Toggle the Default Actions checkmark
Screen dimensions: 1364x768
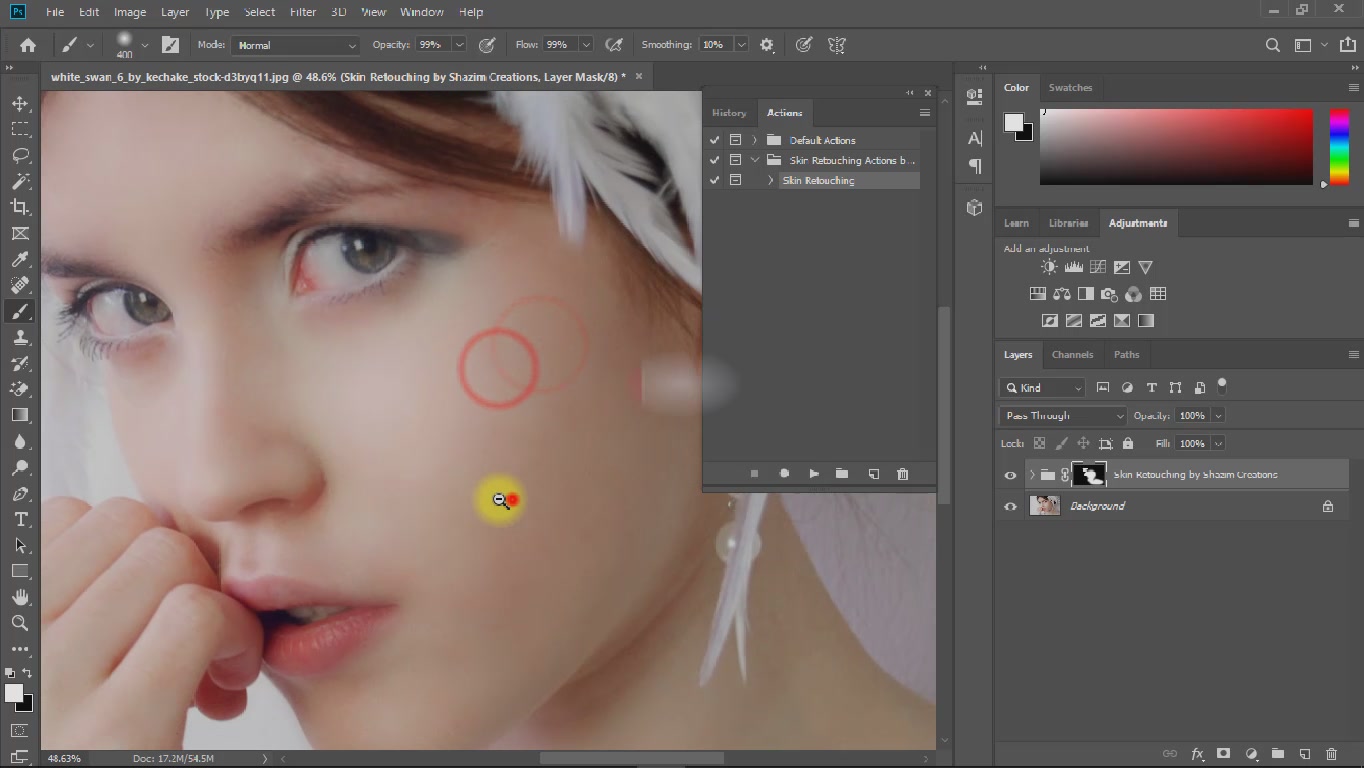click(714, 140)
